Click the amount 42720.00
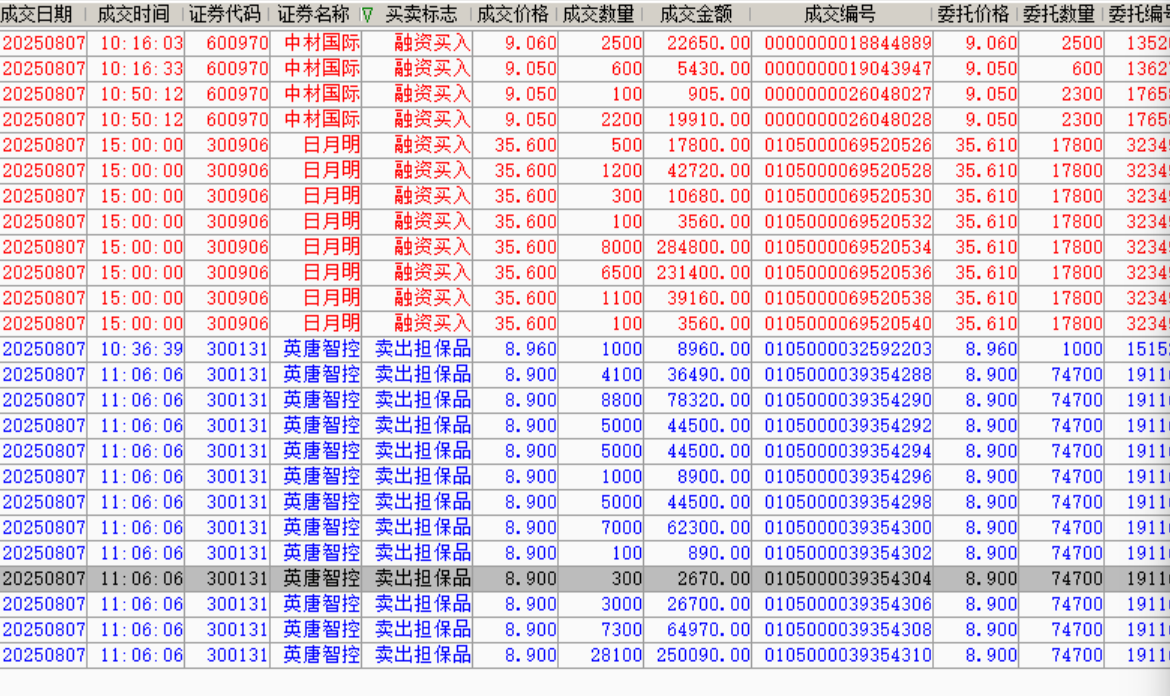The width and height of the screenshot is (1170, 696). pos(708,170)
